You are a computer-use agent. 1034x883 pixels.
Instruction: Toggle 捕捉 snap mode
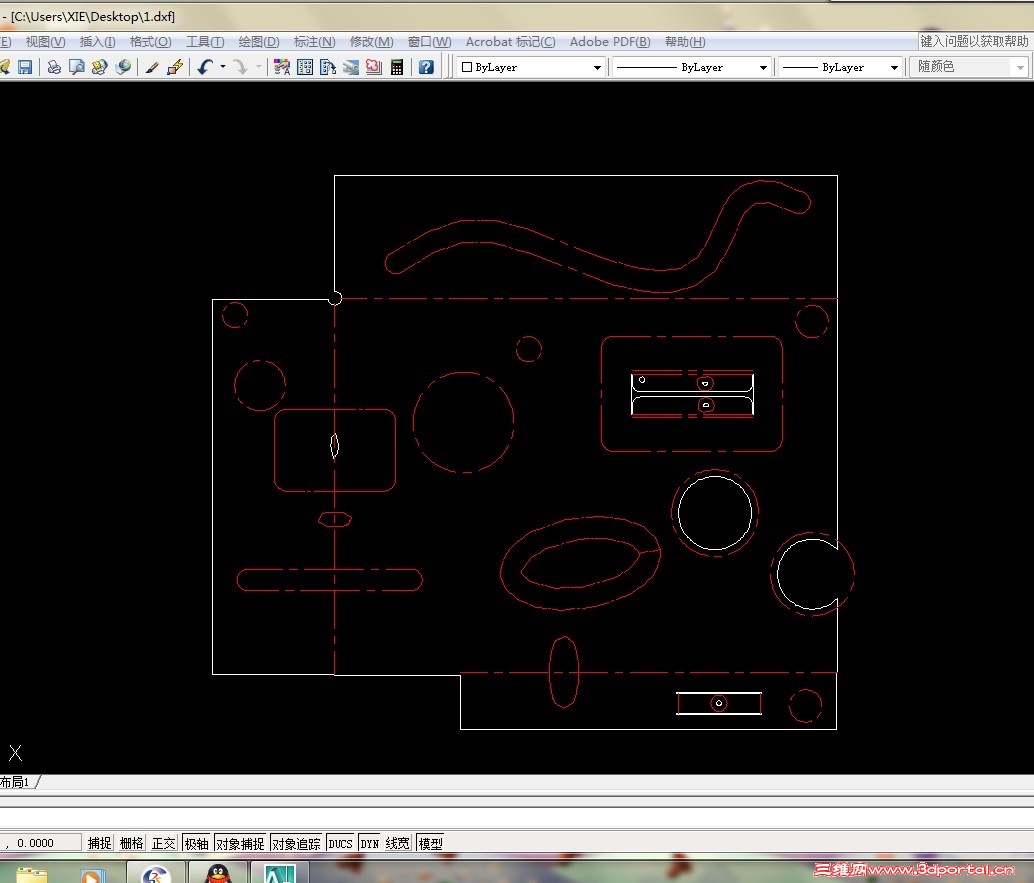100,843
